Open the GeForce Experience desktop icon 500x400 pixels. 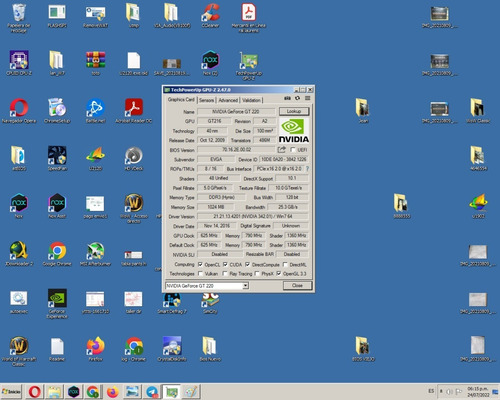coord(57,304)
